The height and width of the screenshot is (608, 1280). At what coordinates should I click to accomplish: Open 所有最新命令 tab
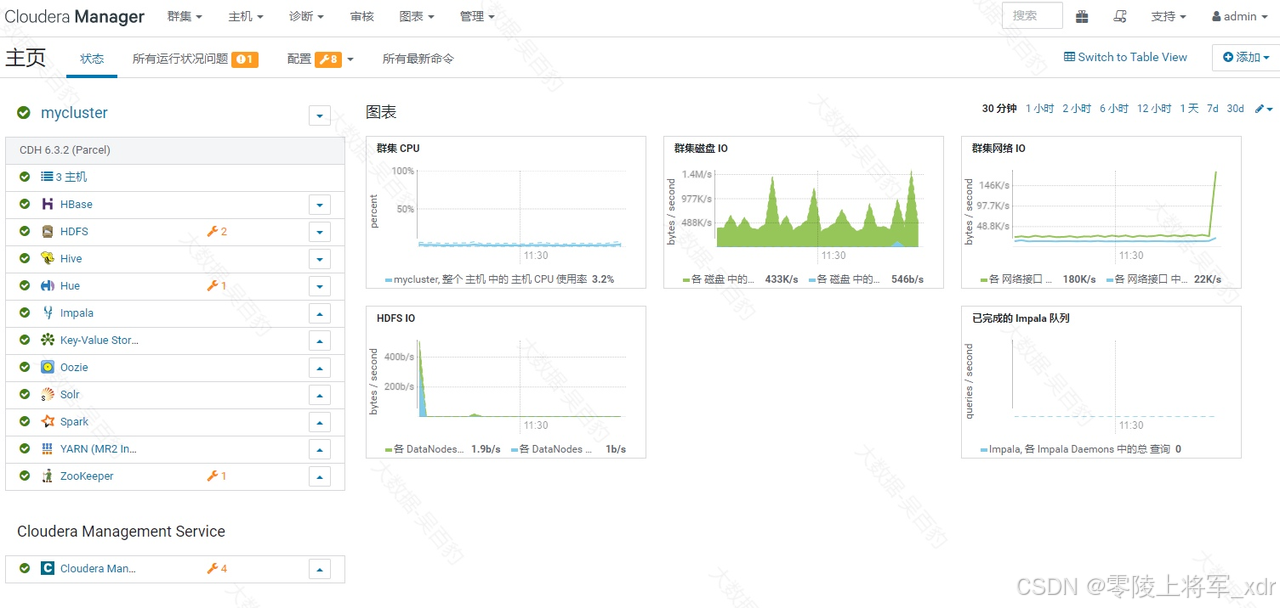(x=418, y=59)
